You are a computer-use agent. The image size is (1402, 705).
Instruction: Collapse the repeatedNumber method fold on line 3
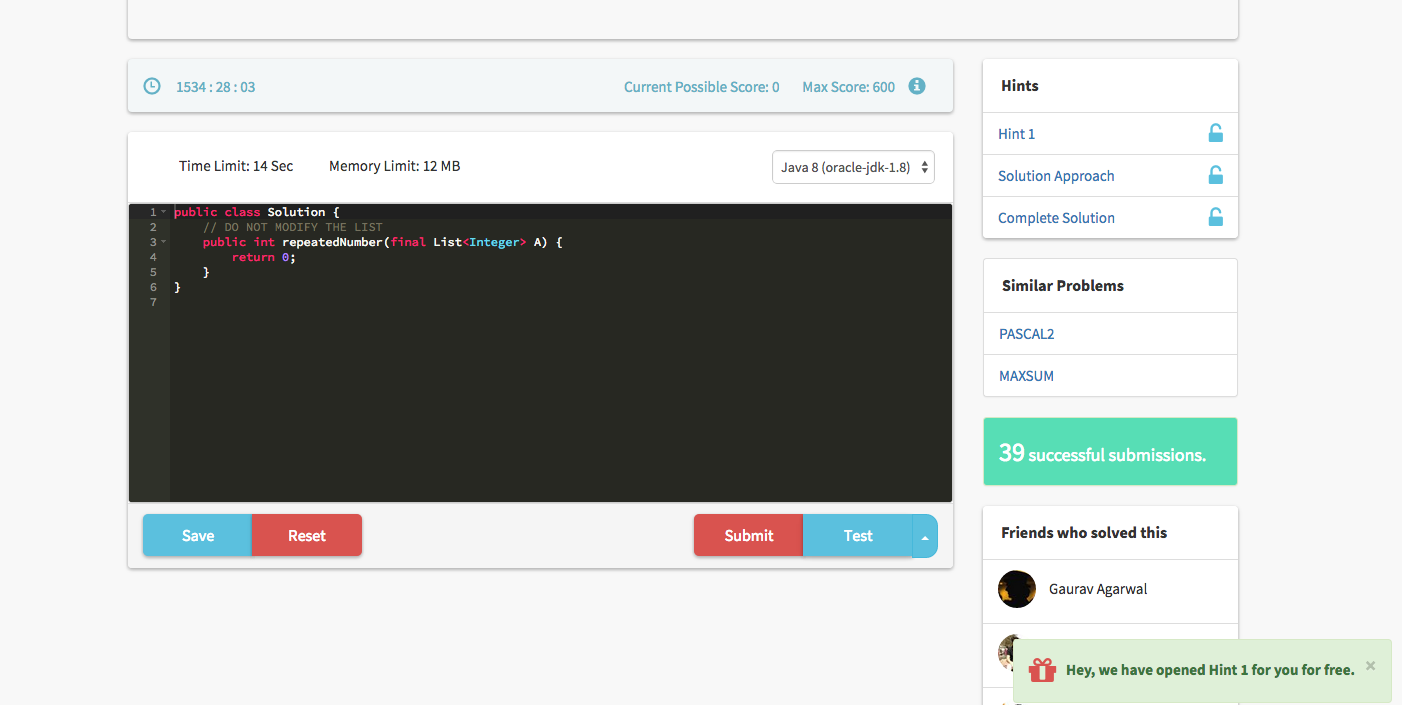click(164, 242)
